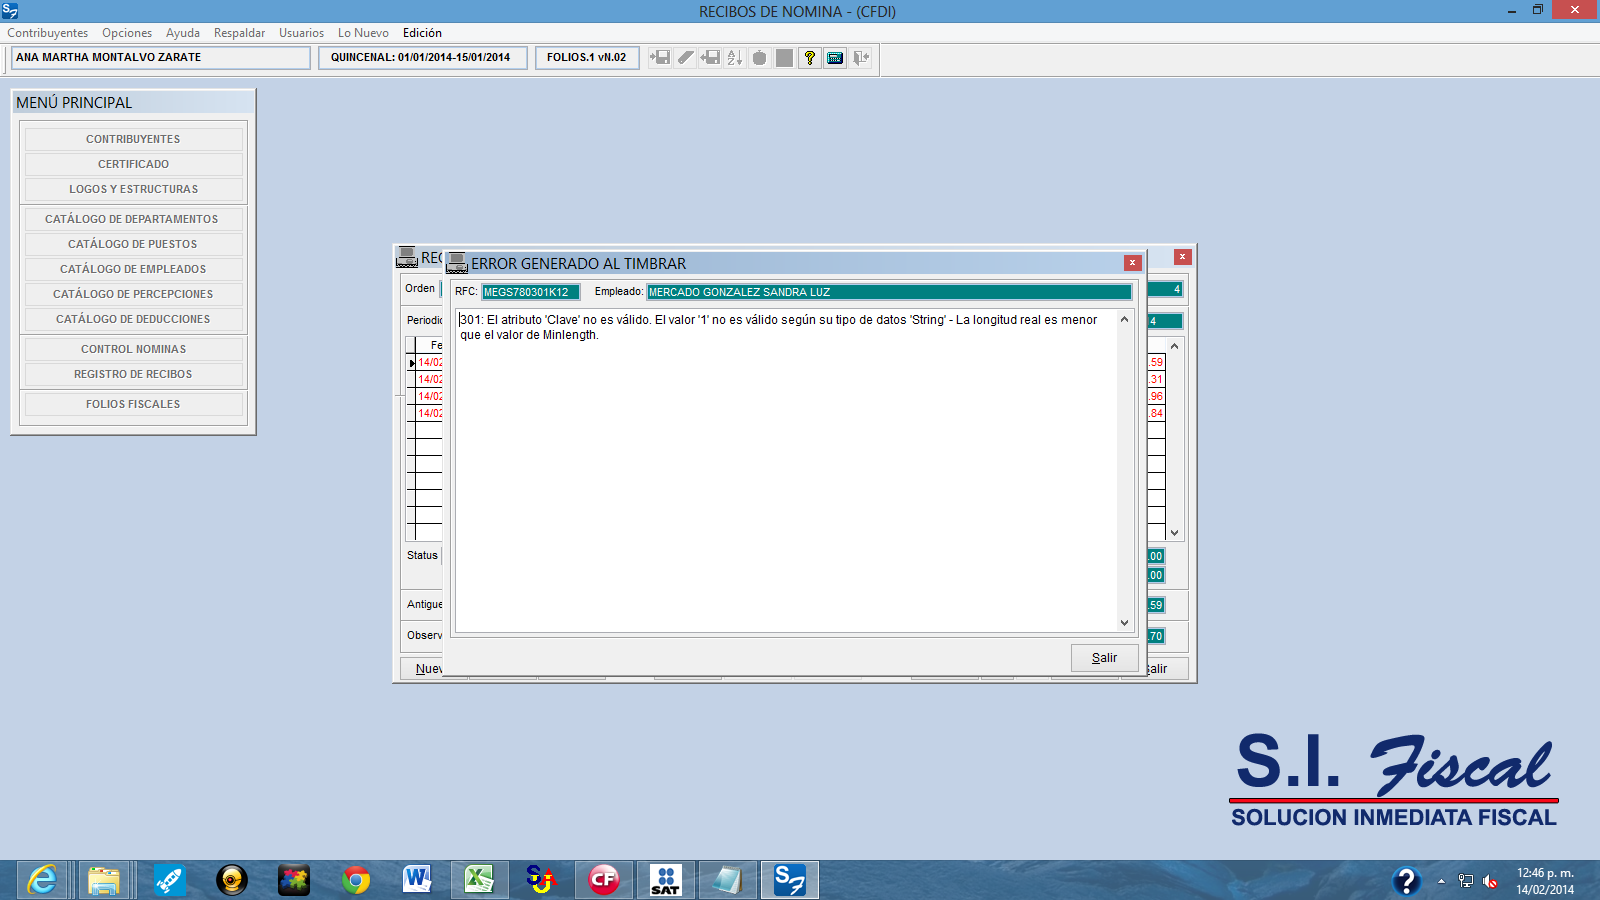Click the error message scrollbar down arrow

tap(1124, 623)
